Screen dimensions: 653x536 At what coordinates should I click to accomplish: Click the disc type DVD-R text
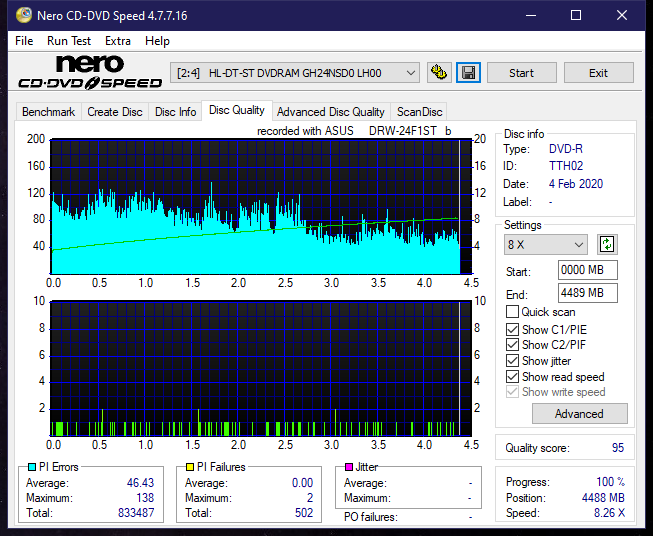point(566,149)
